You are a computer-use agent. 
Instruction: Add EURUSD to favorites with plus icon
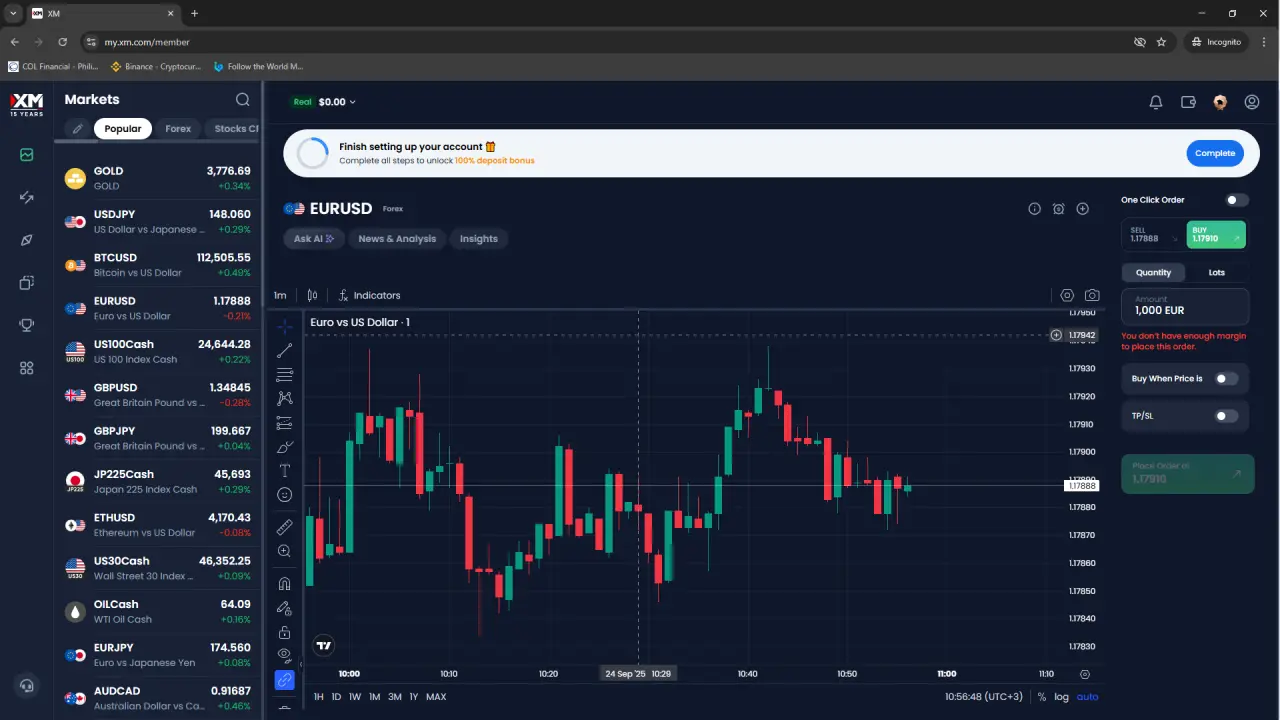point(1083,209)
